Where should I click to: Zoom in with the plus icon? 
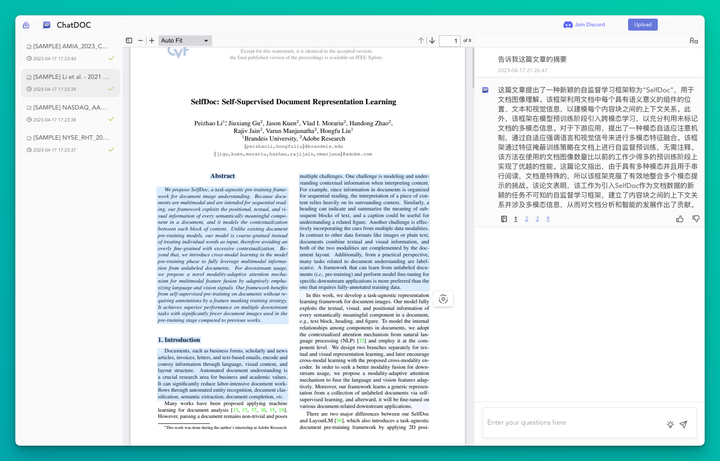pyautogui.click(x=152, y=40)
